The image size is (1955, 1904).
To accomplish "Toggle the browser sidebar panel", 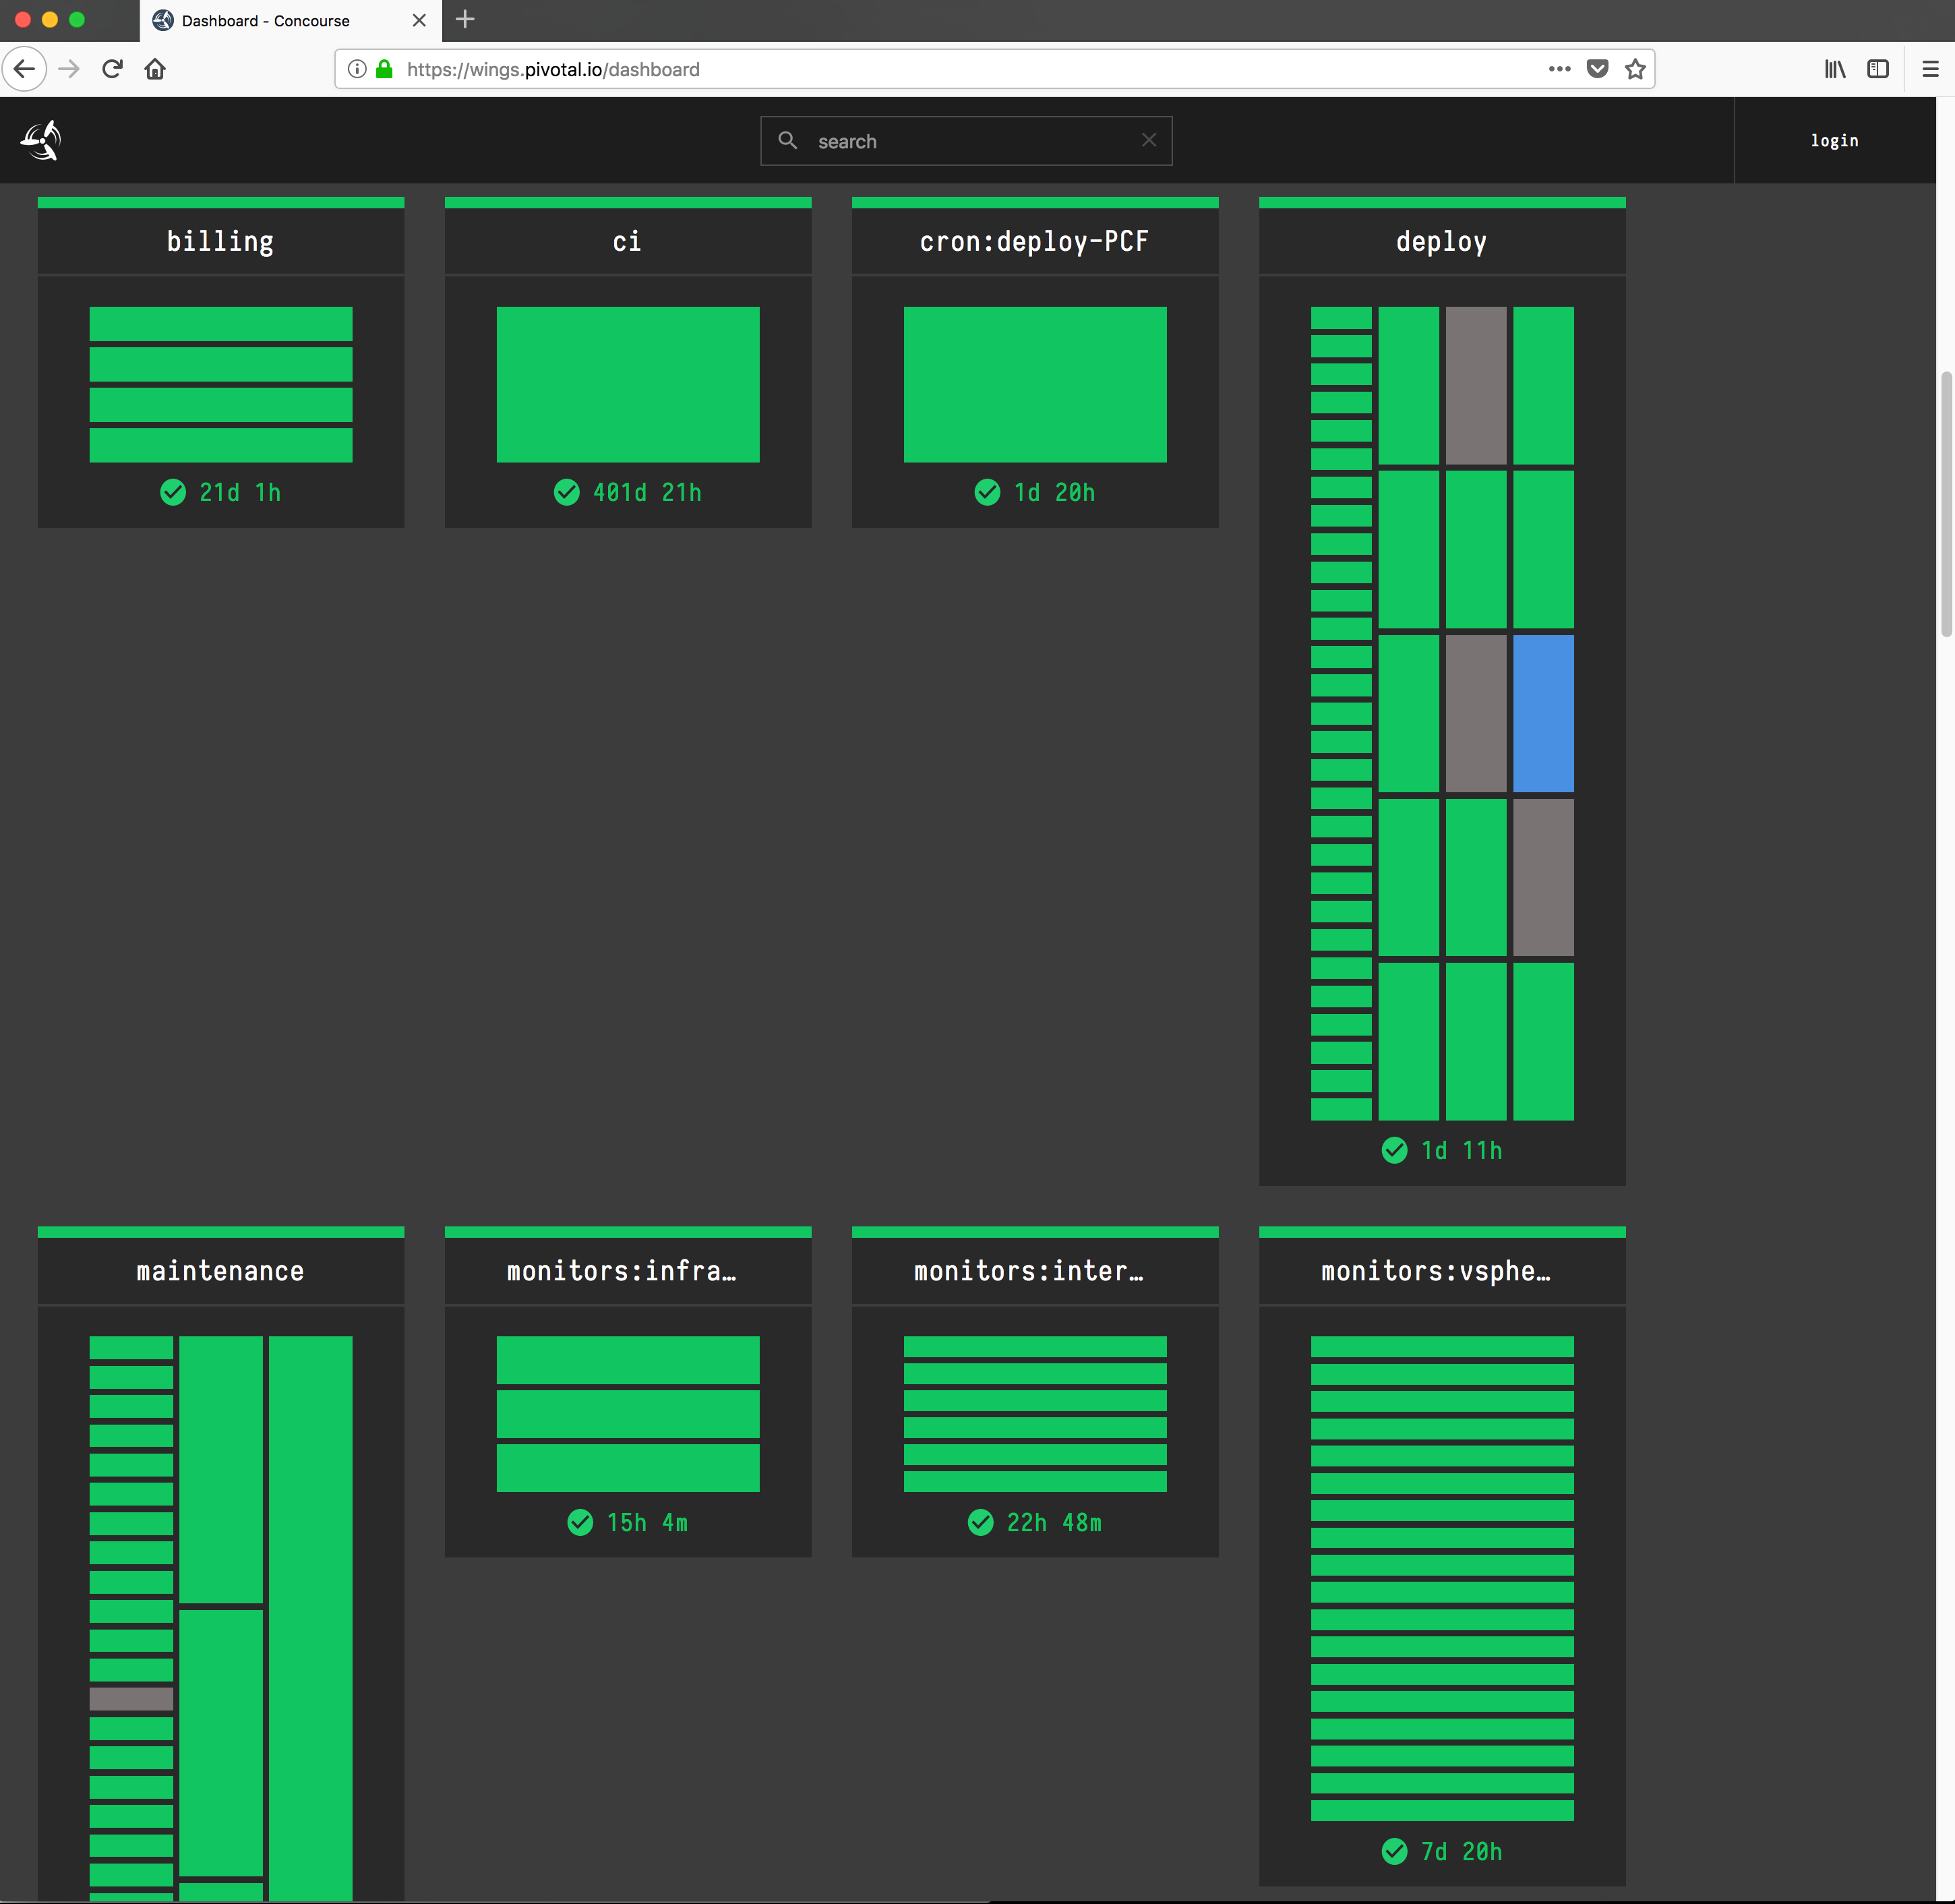I will [1878, 69].
